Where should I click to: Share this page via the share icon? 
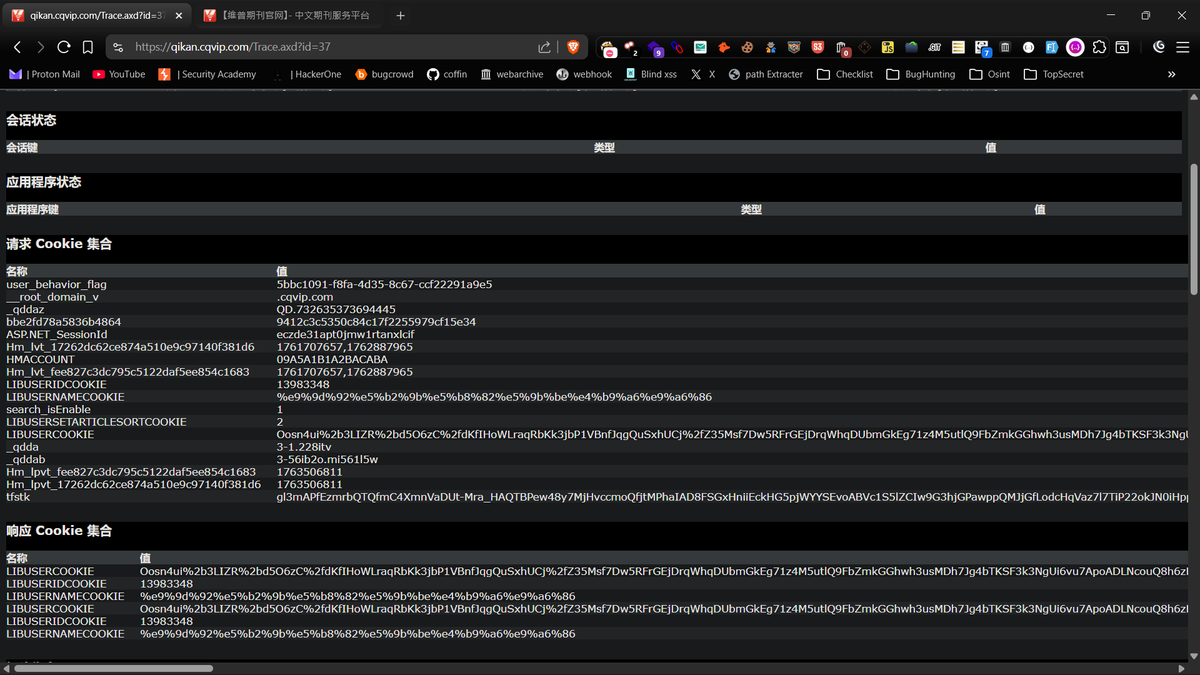pos(544,47)
